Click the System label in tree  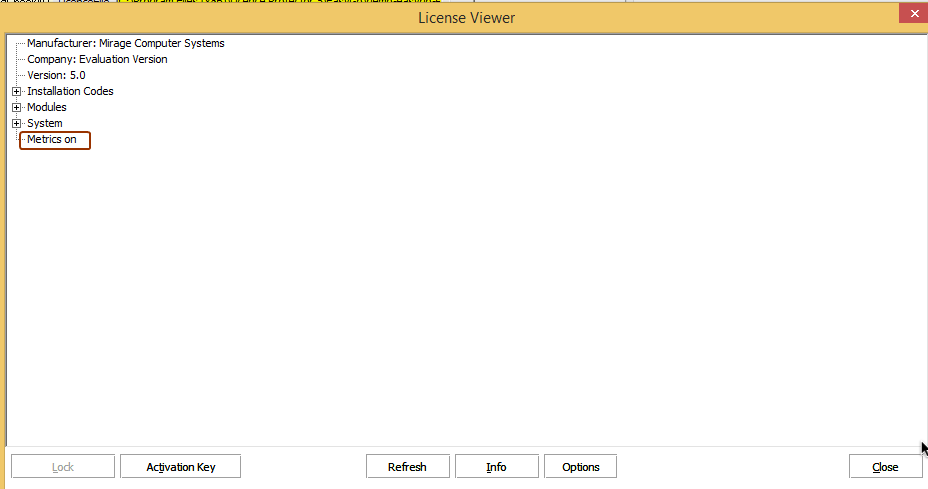click(x=44, y=124)
